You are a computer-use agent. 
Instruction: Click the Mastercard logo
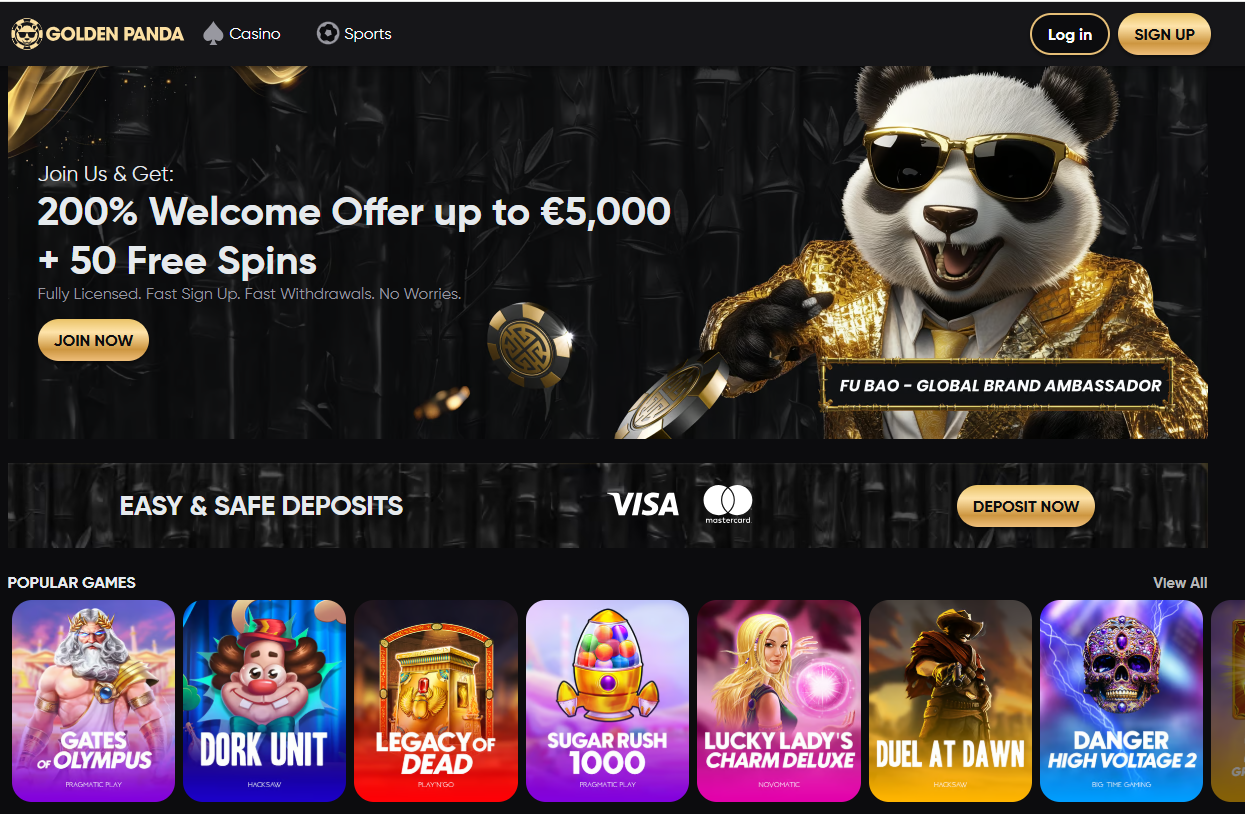click(x=727, y=504)
